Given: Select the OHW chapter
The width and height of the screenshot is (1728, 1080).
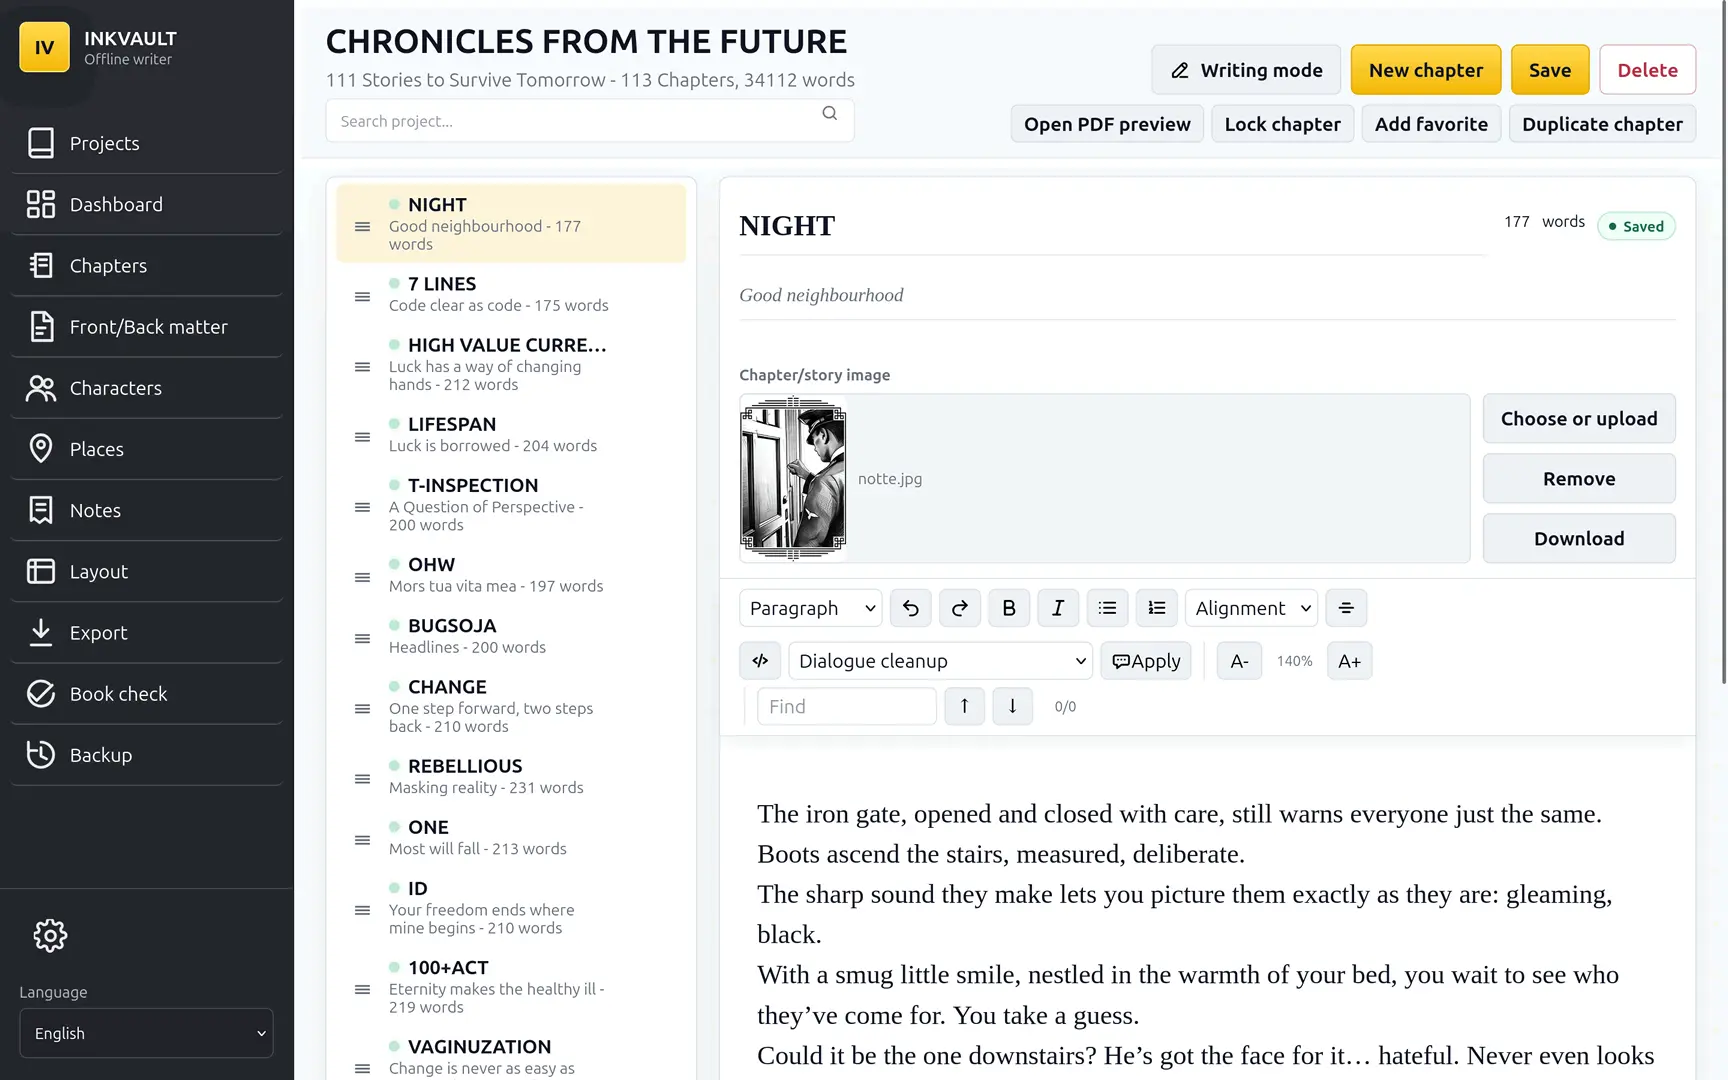Looking at the screenshot, I should point(511,575).
